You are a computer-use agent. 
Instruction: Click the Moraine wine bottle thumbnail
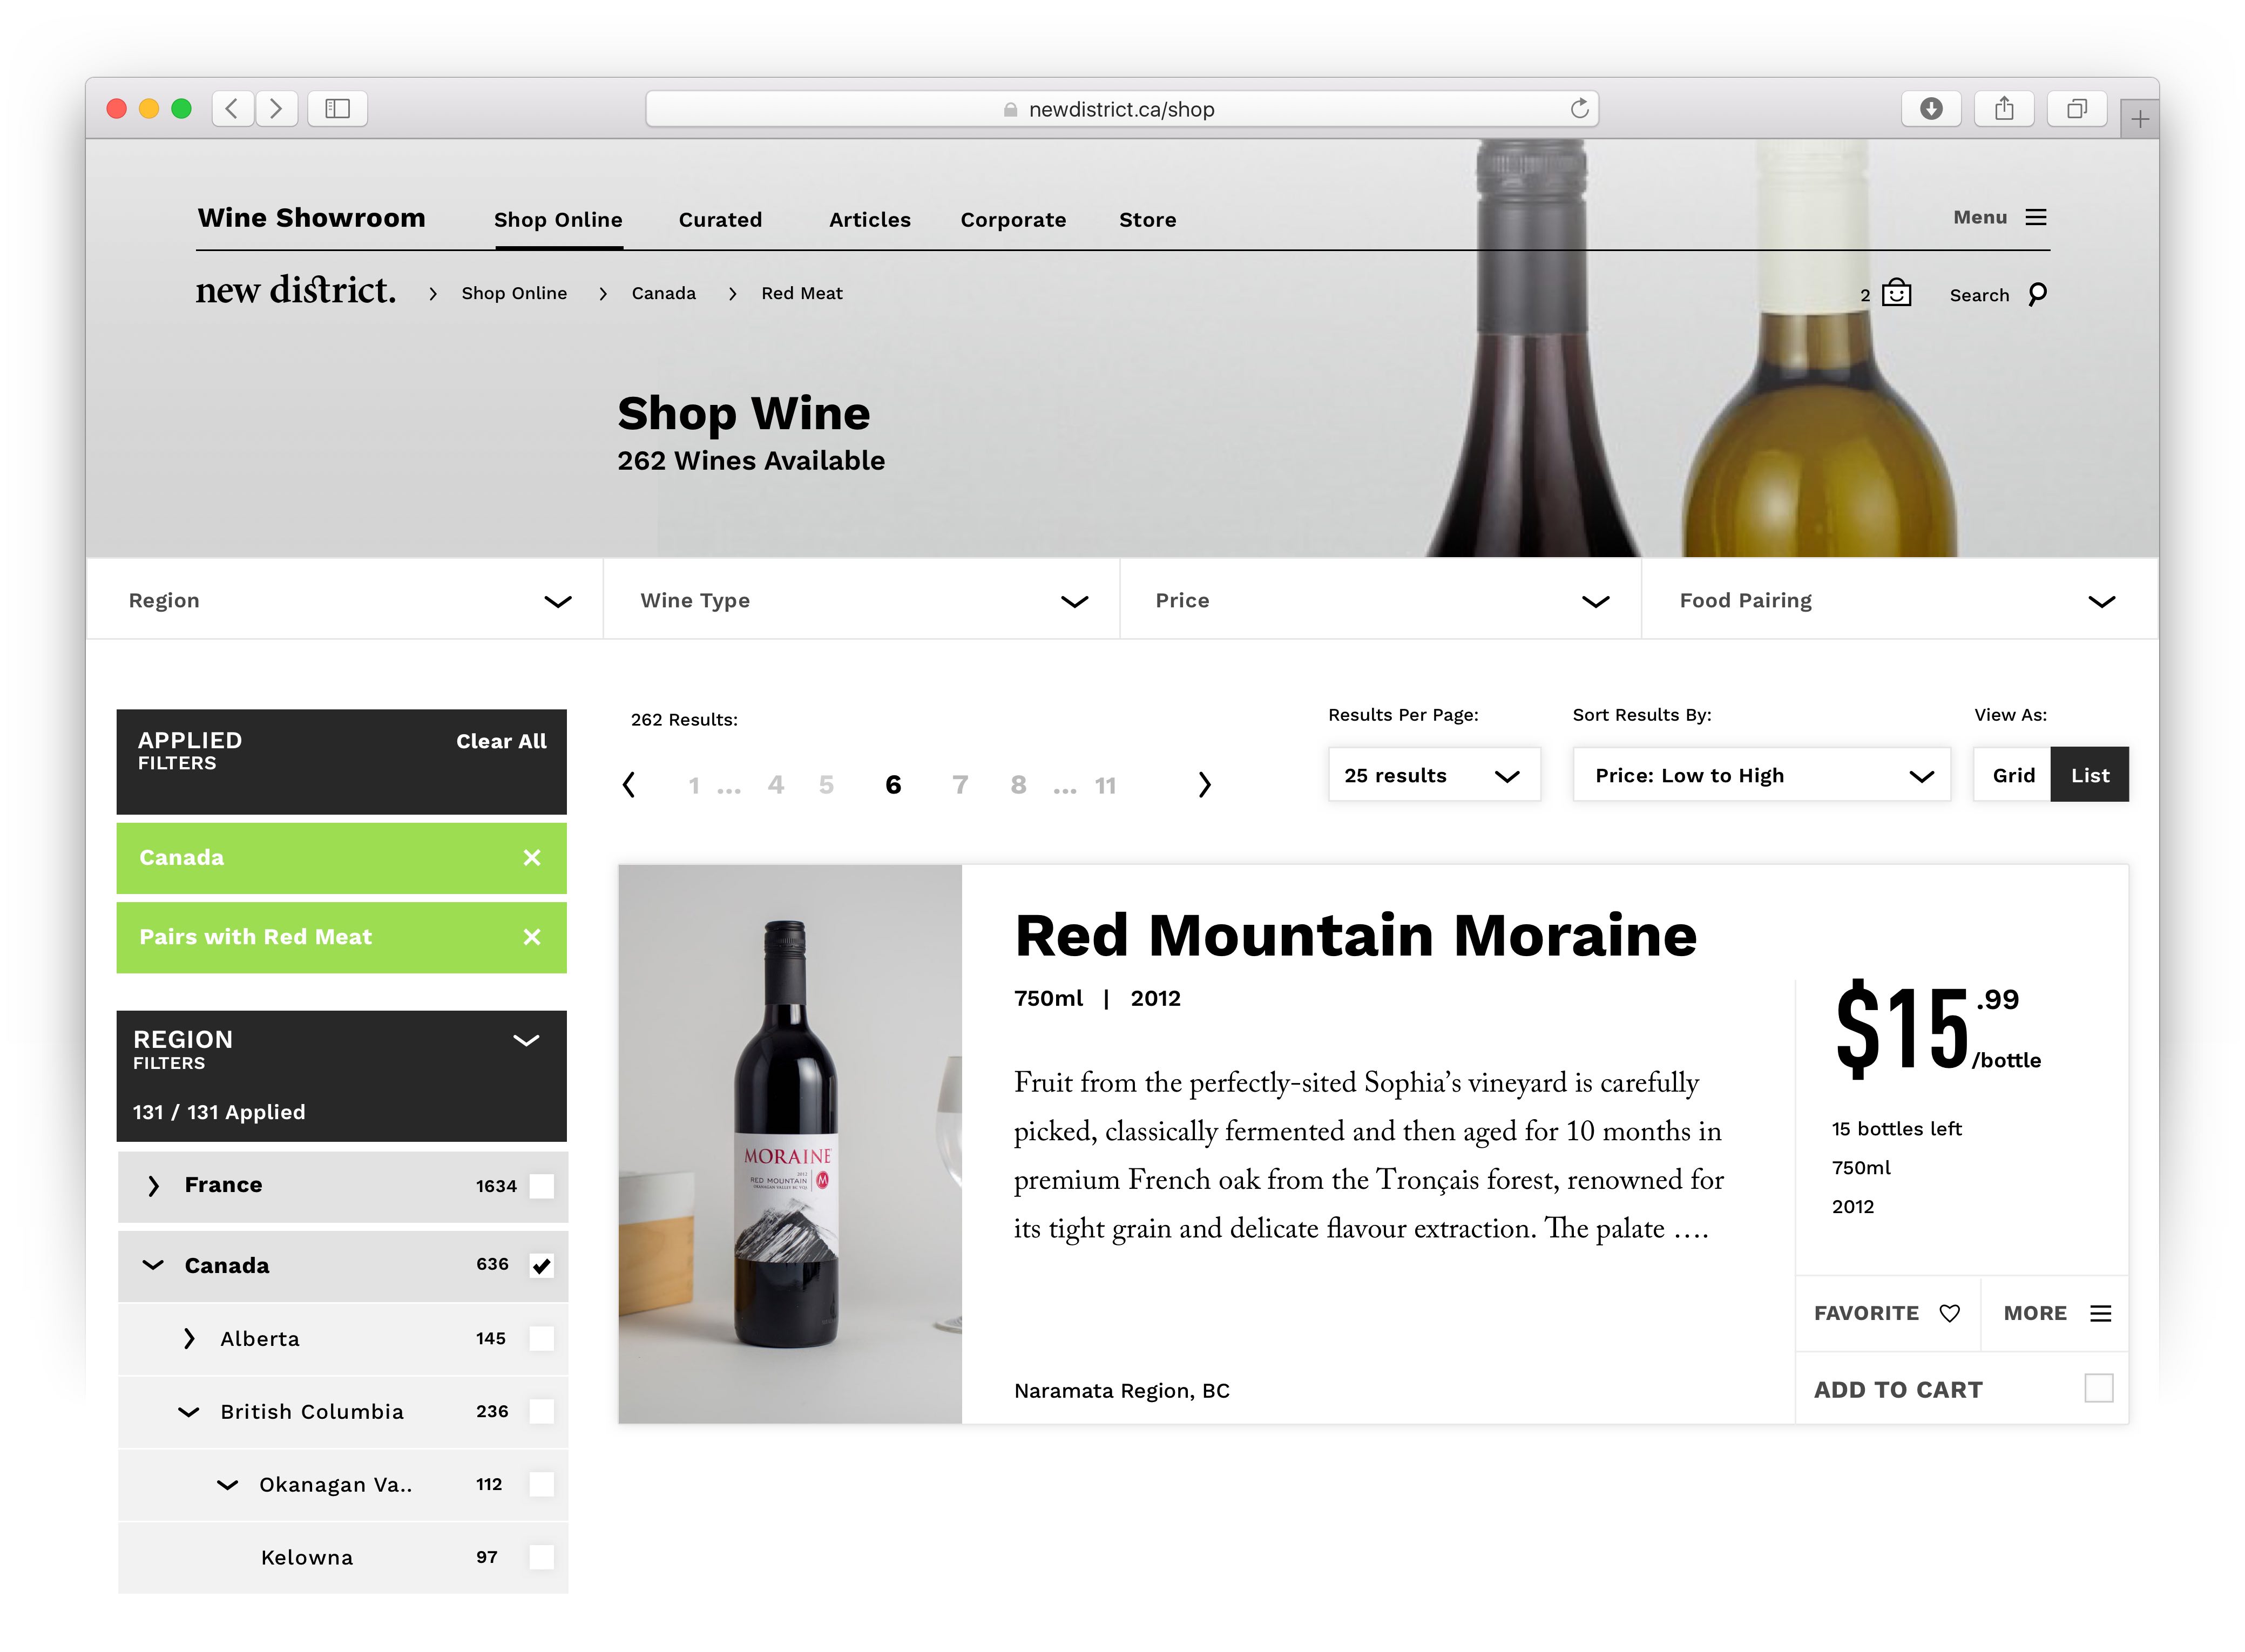789,1144
